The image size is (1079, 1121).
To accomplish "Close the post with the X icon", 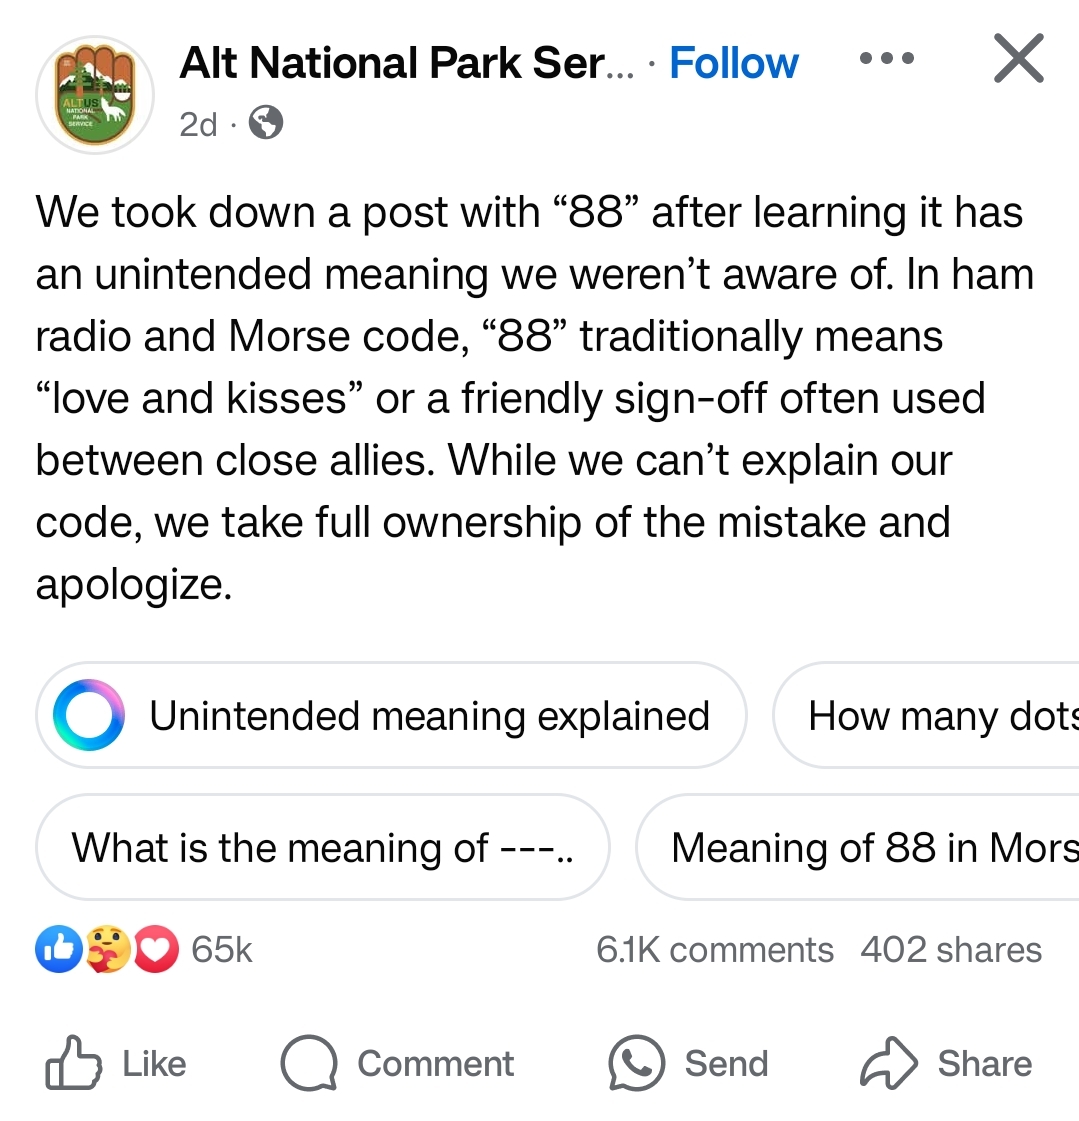I will [1019, 59].
